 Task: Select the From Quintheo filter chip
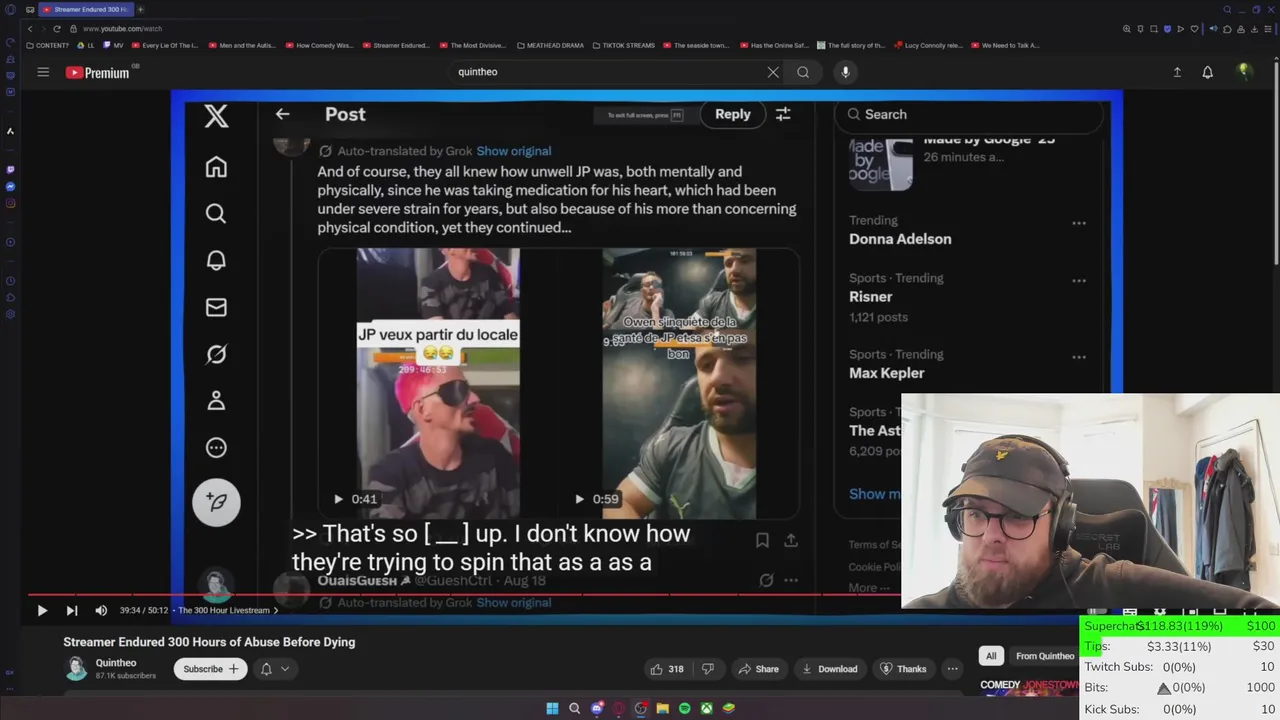(1045, 656)
